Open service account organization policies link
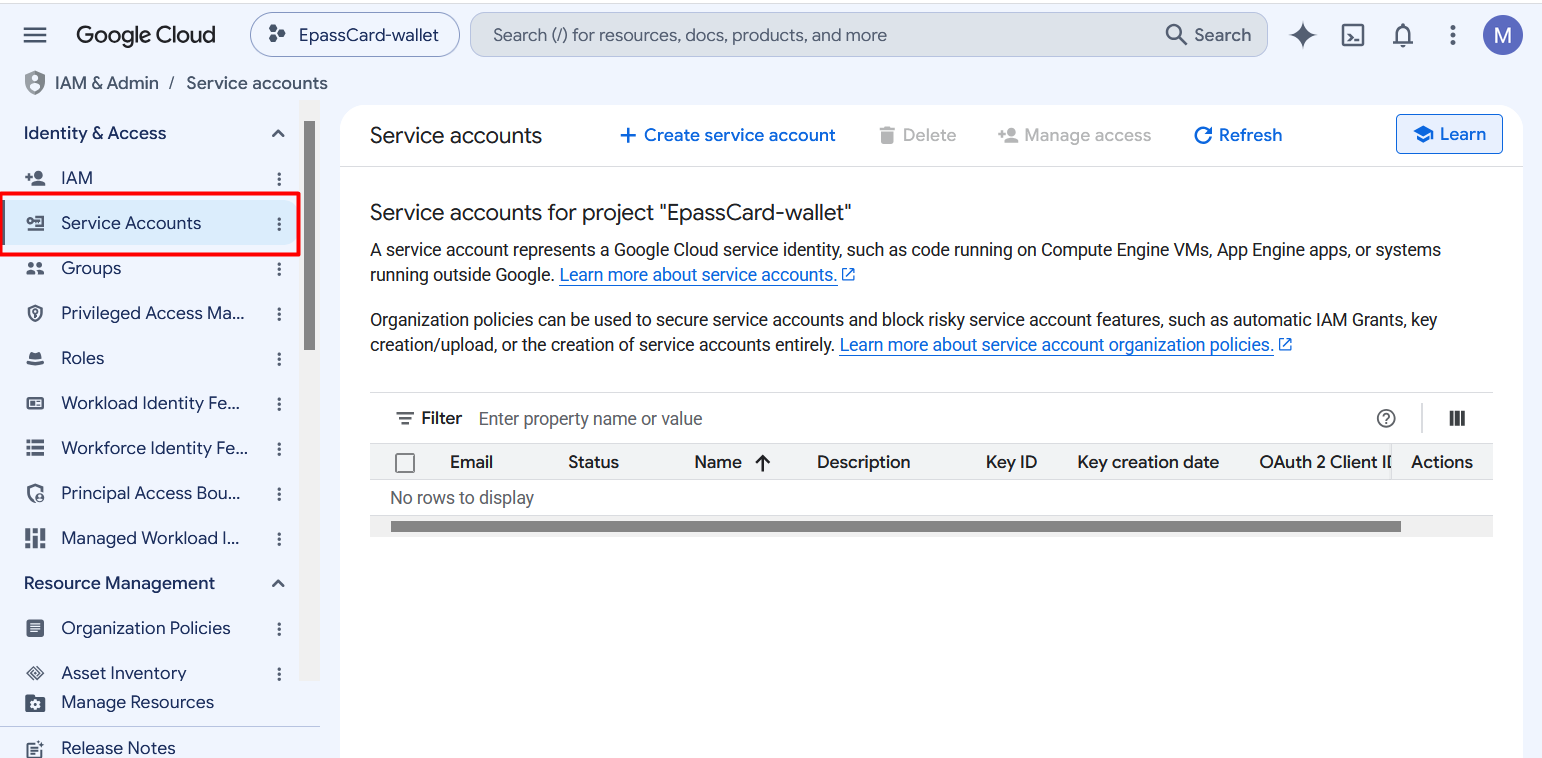Screen dimensions: 1542x758 pyautogui.click(x=1056, y=344)
